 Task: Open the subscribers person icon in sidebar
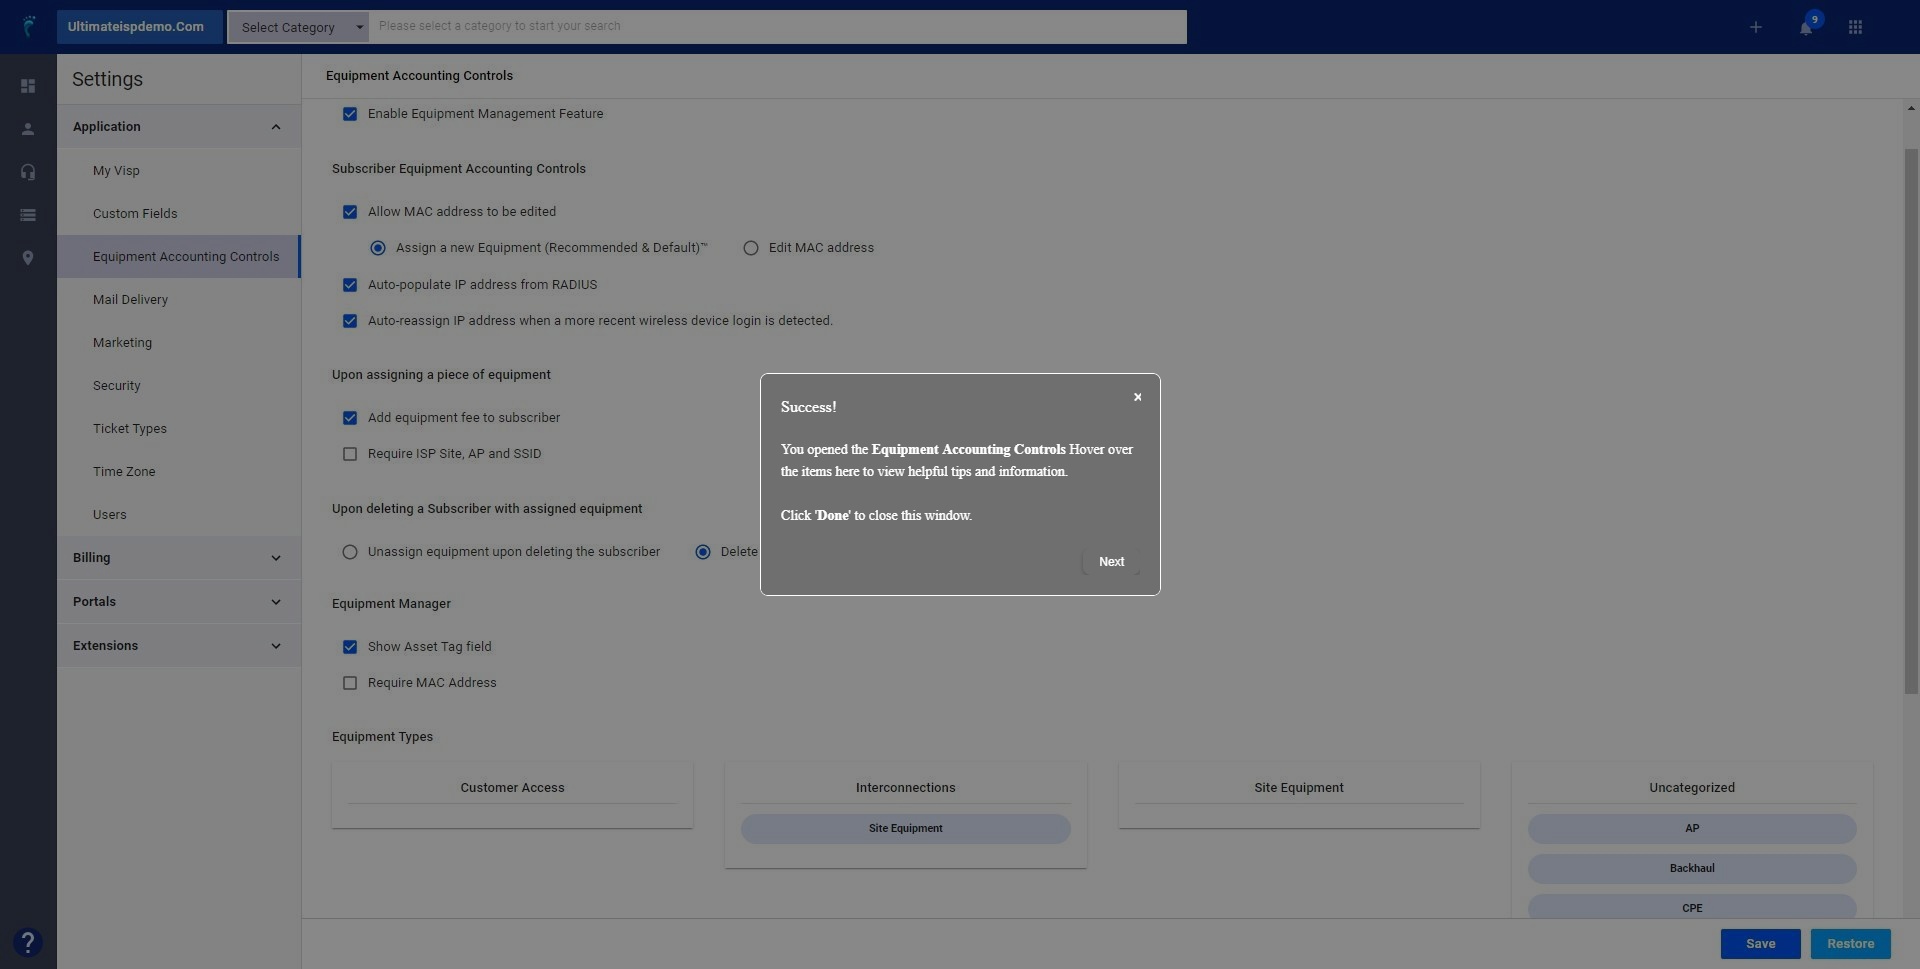[28, 129]
